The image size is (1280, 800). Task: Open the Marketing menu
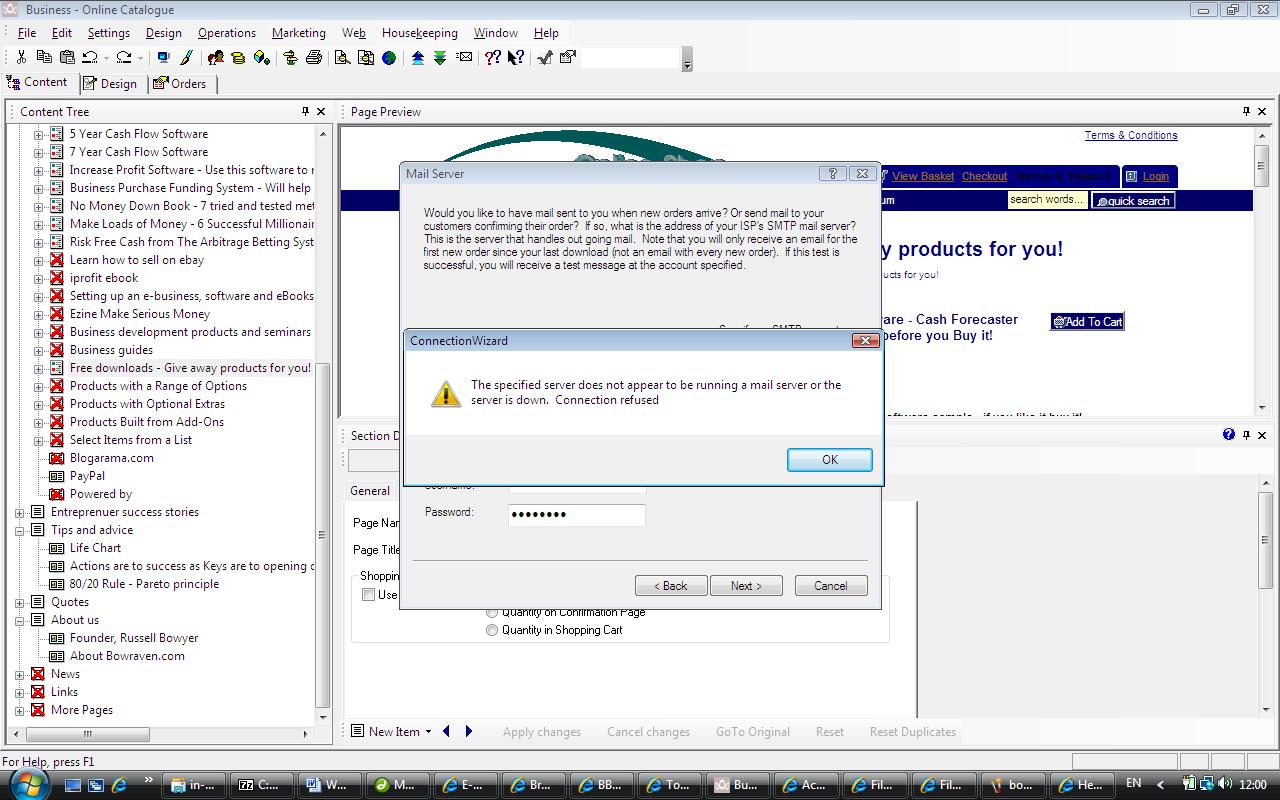[298, 33]
